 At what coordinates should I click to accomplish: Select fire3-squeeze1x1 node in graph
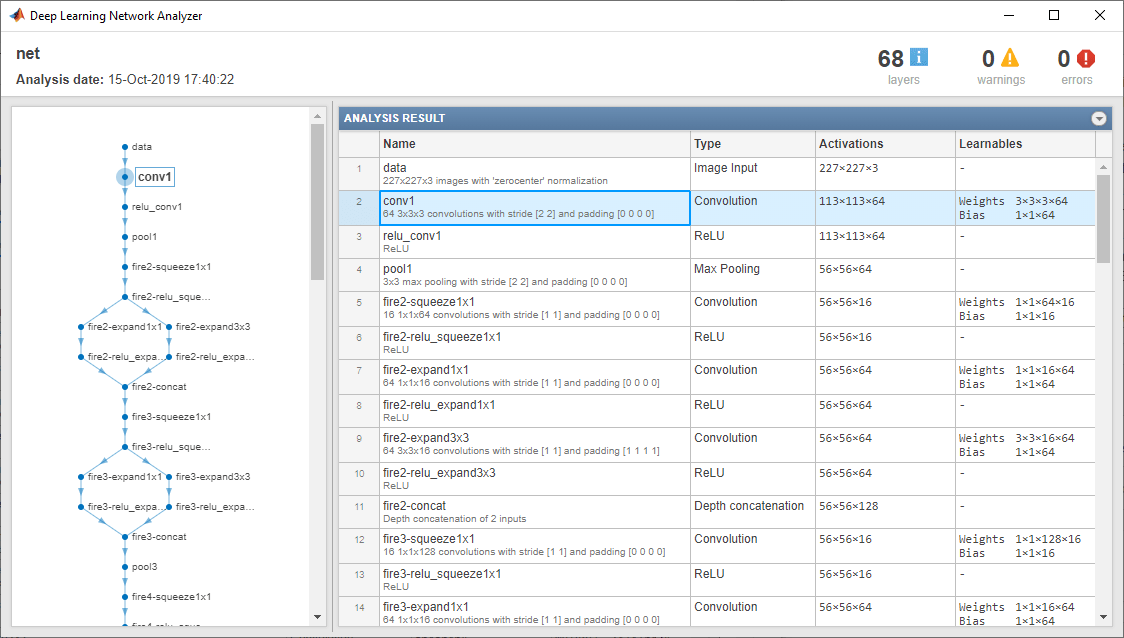click(x=125, y=416)
